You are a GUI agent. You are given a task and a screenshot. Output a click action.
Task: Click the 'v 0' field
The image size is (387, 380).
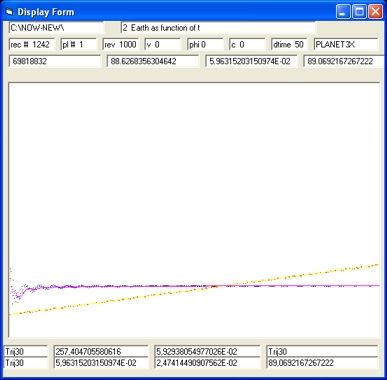(x=163, y=44)
